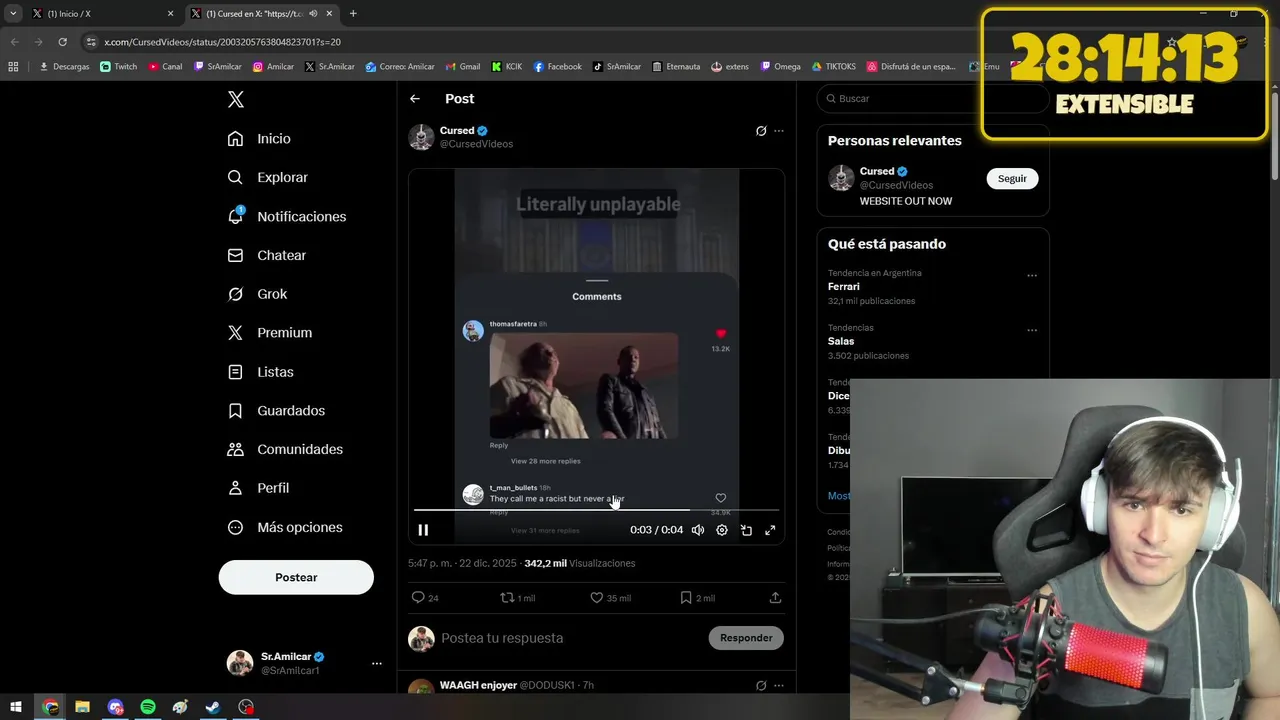This screenshot has height=720, width=1280.
Task: Open Salas trend options ellipsis
Action: [1032, 331]
